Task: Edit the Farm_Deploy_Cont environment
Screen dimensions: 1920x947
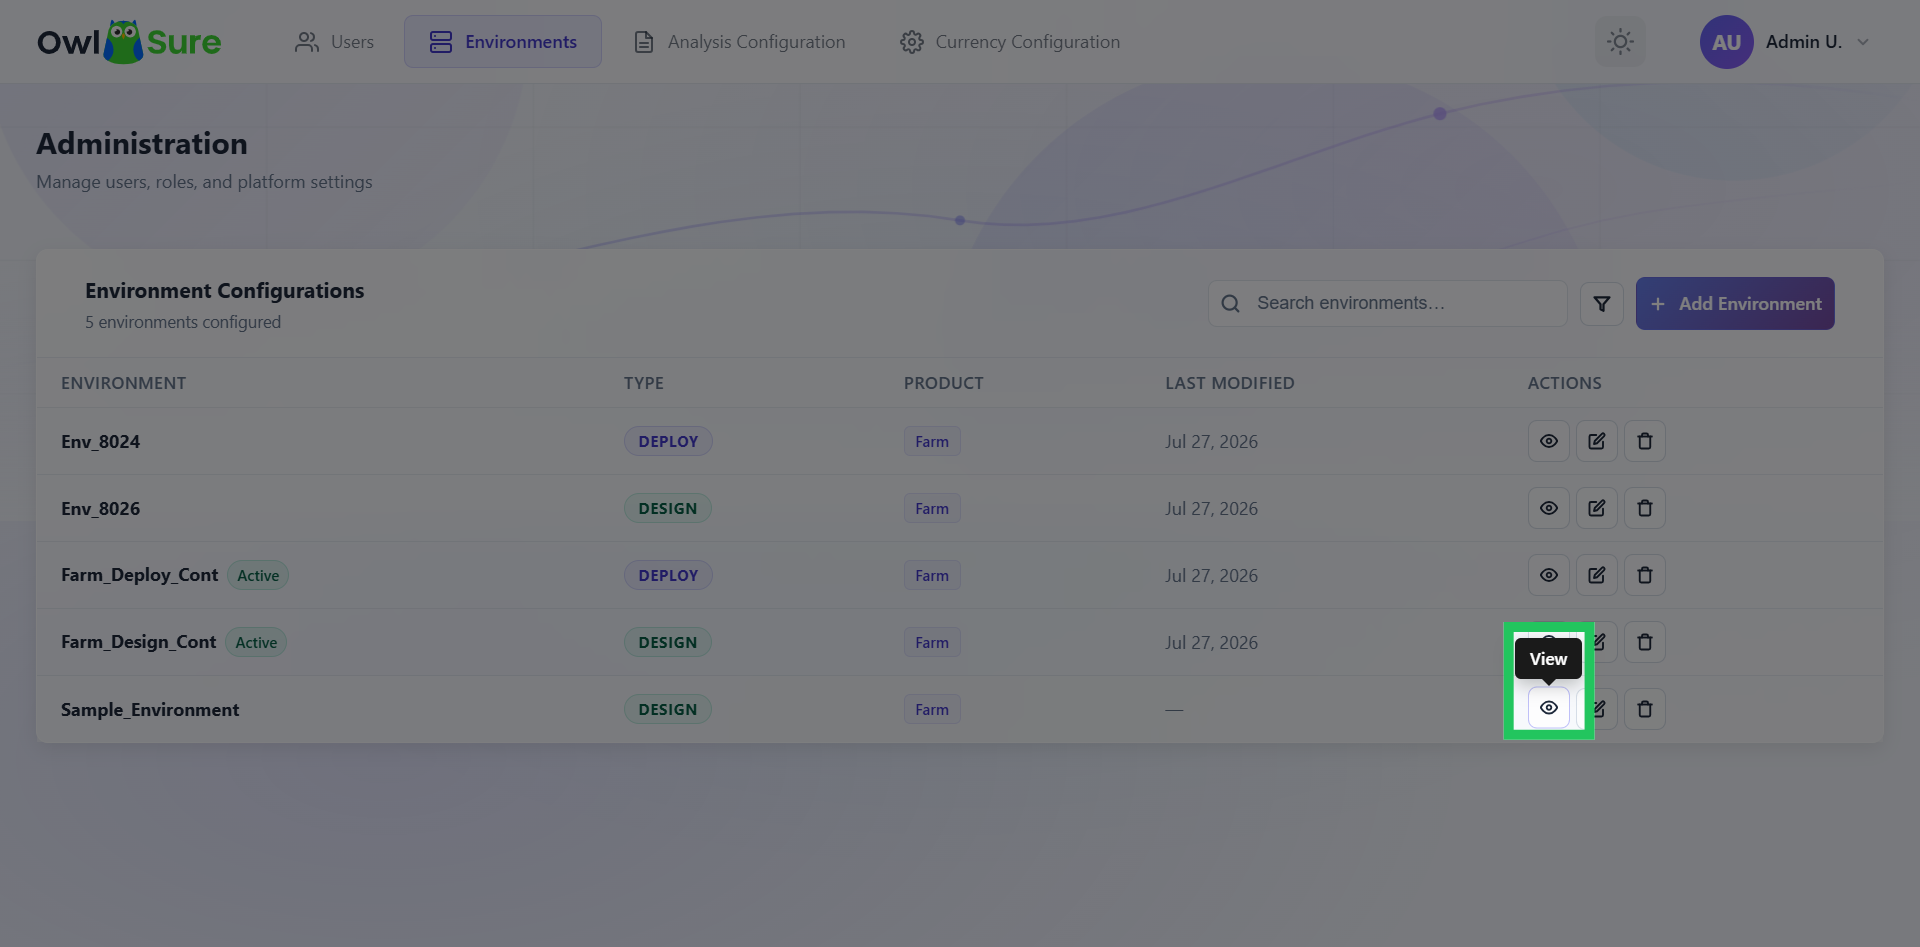Action: click(1596, 575)
